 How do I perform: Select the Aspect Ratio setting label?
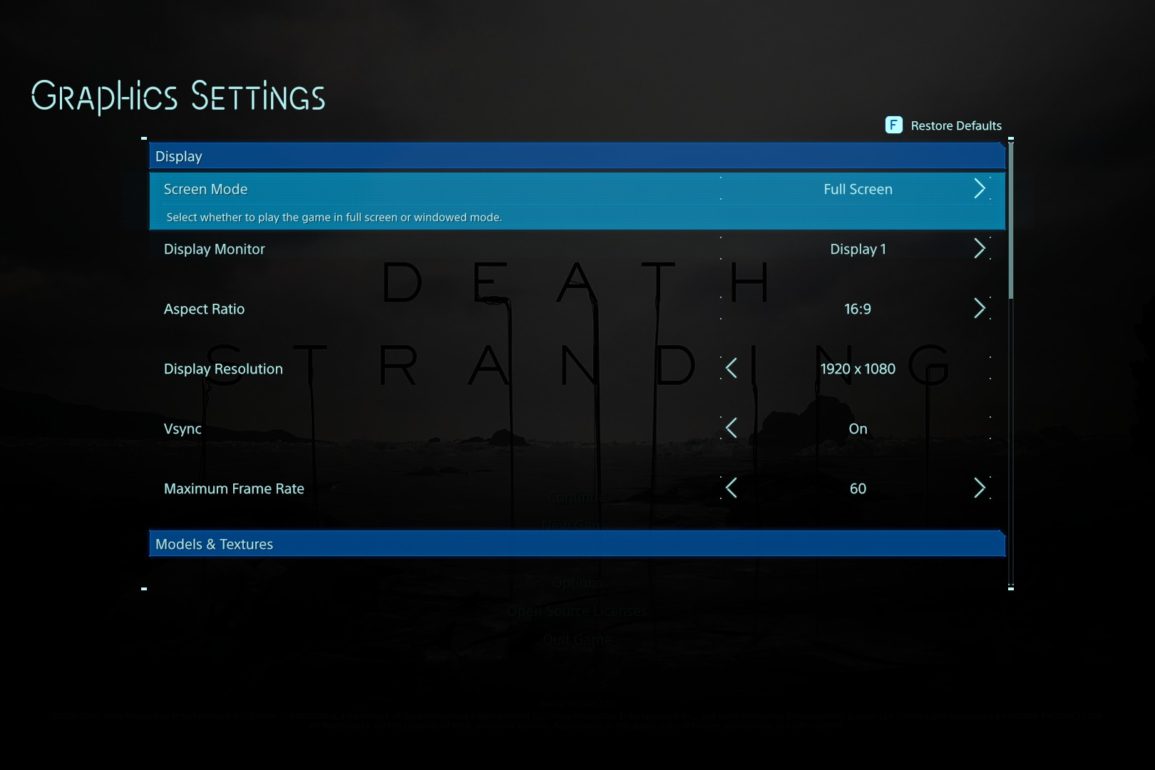pos(204,309)
